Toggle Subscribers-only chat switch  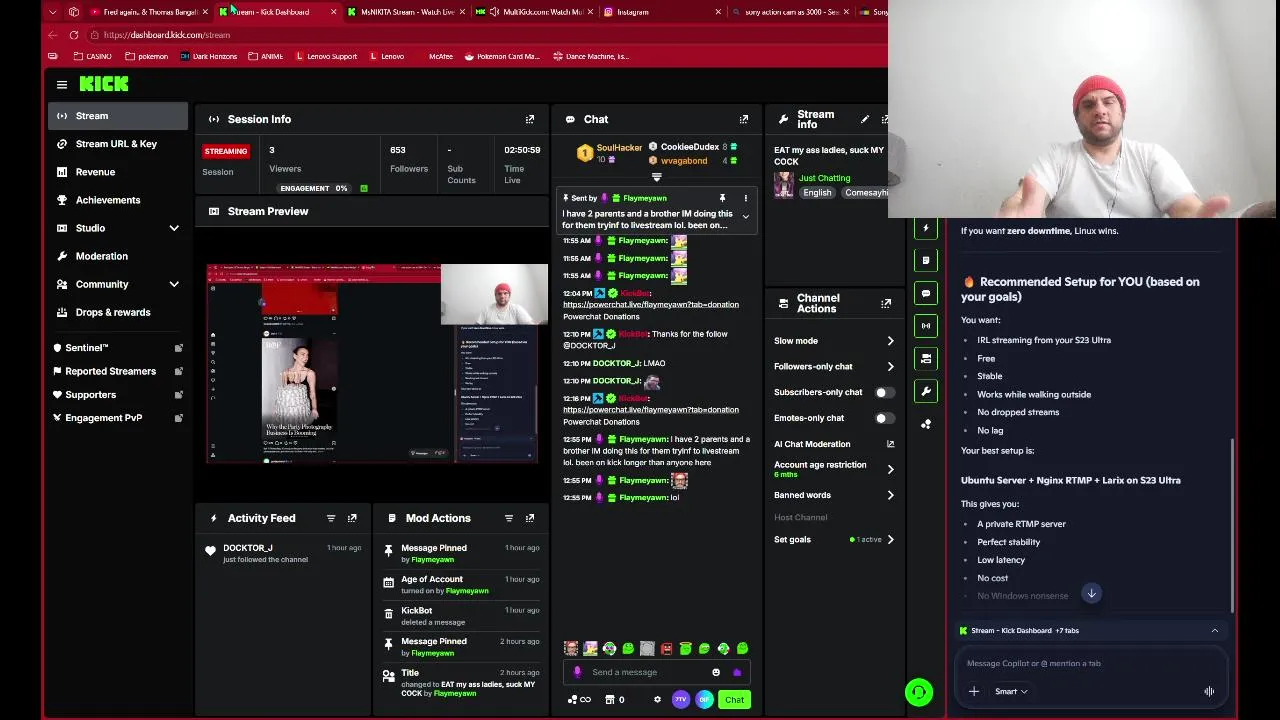coord(885,392)
